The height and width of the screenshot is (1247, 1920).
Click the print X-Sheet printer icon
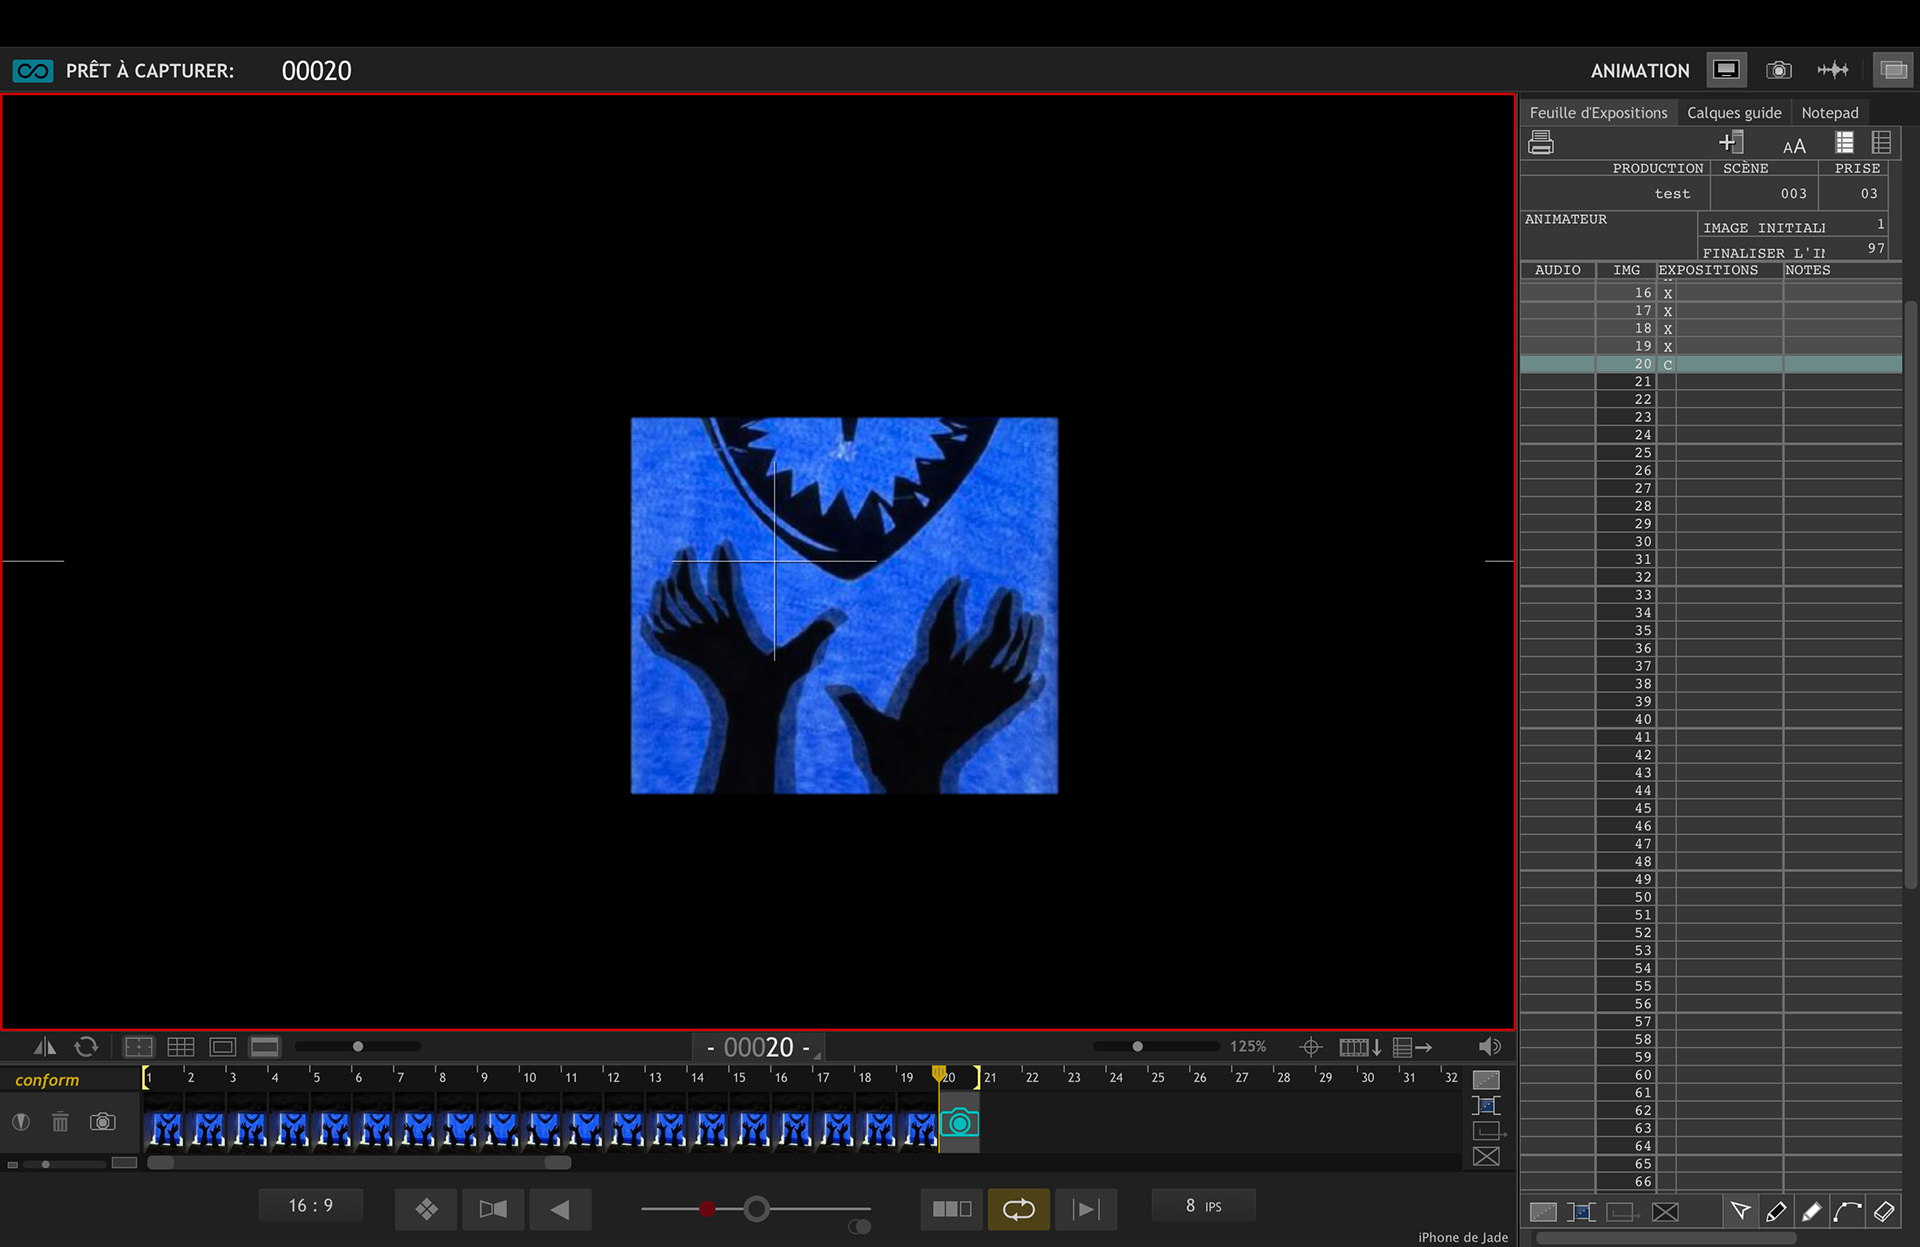[x=1541, y=143]
